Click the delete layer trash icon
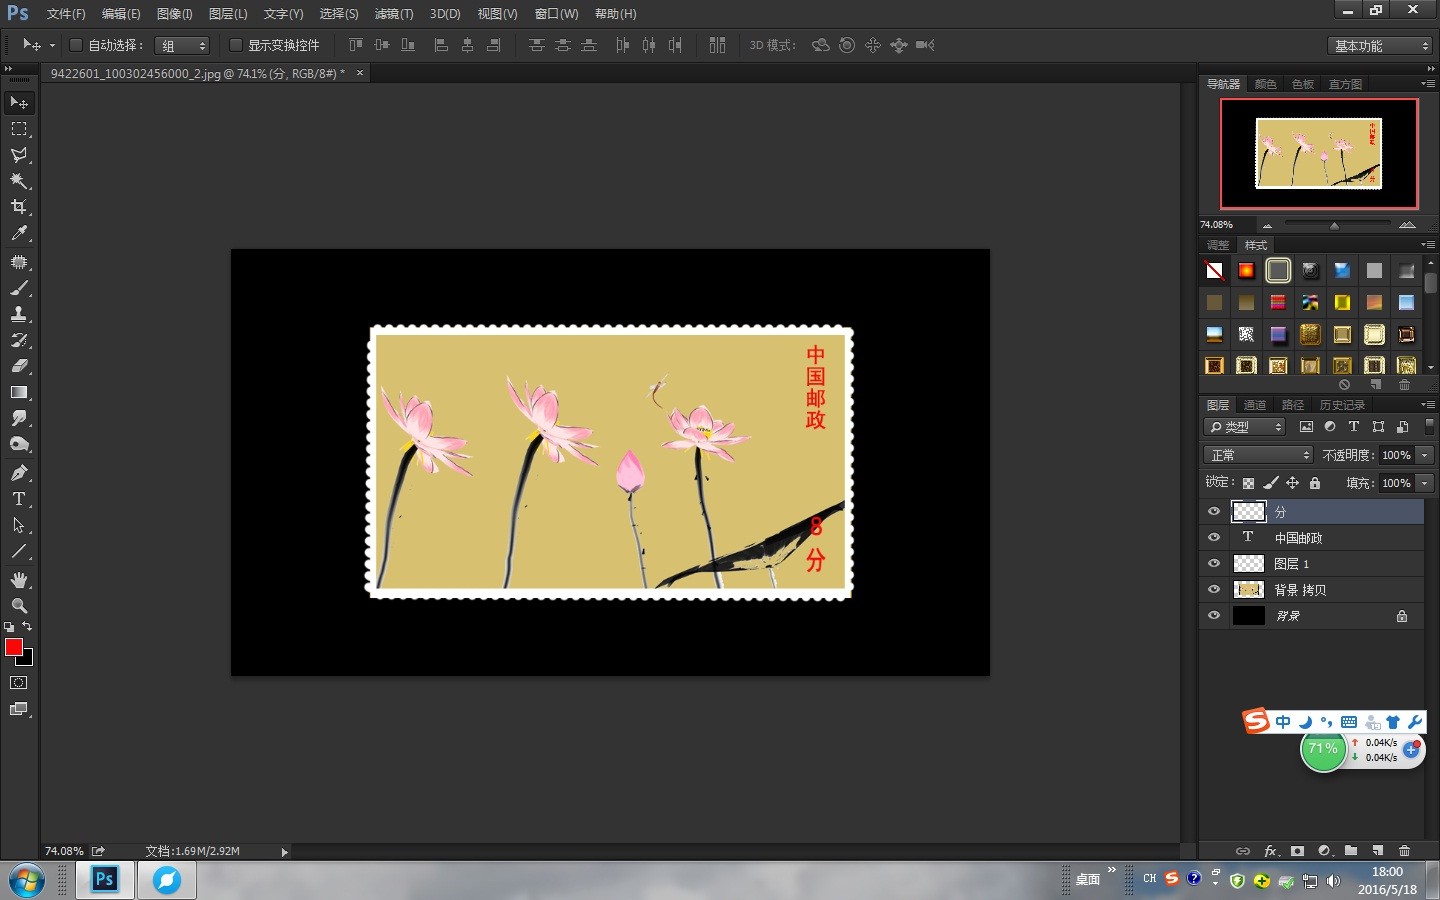 pos(1404,851)
